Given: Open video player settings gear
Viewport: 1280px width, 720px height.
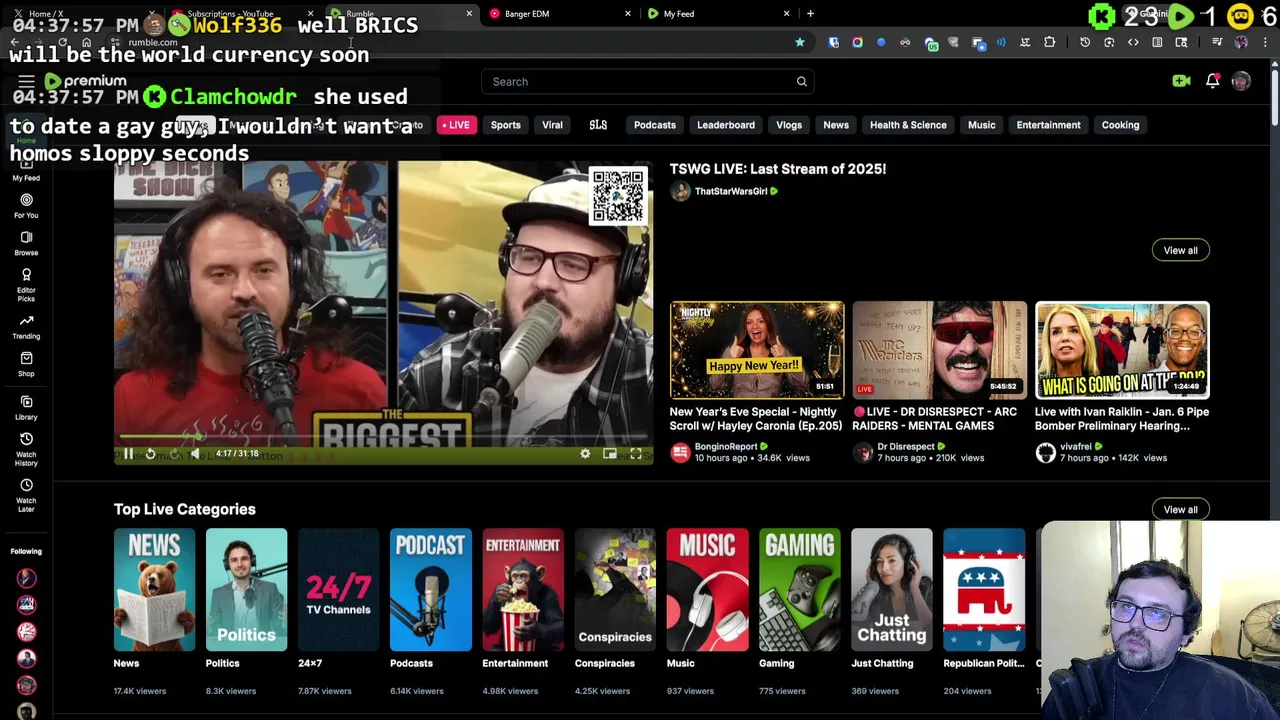Looking at the screenshot, I should pos(585,454).
